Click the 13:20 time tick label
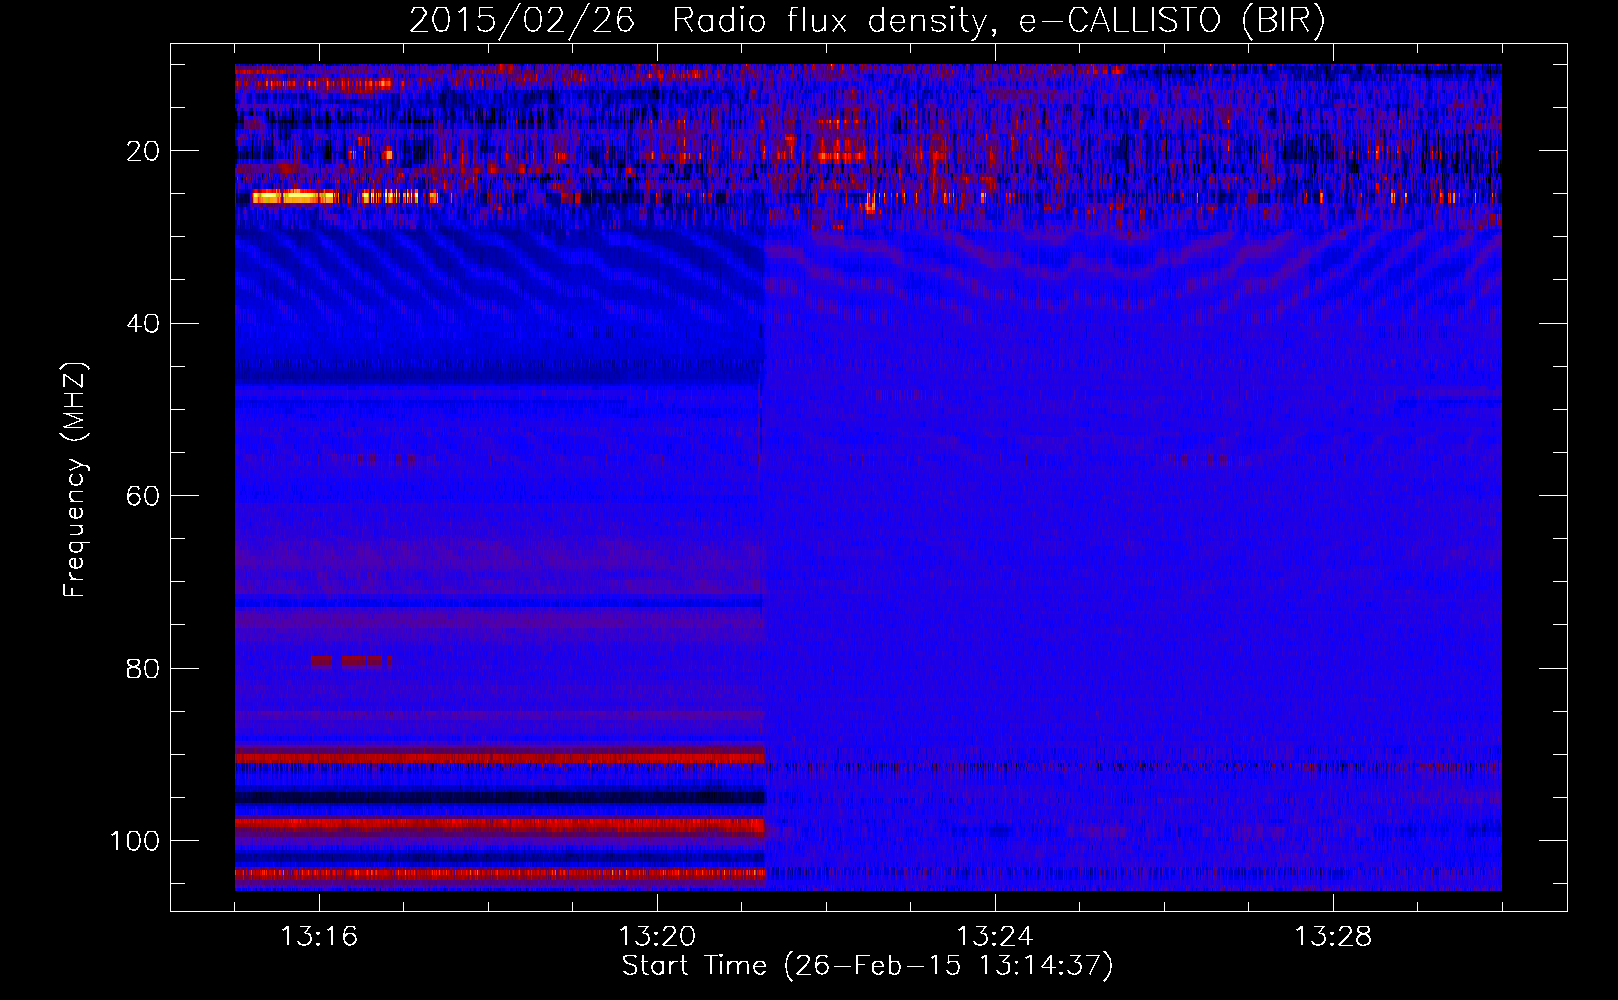The image size is (1618, 1000). (657, 937)
